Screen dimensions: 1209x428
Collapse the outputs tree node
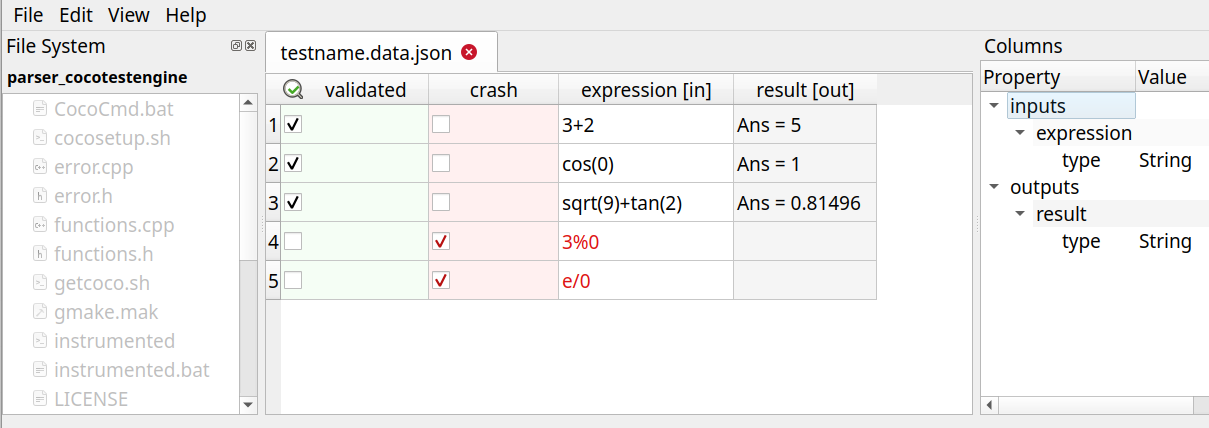(995, 187)
